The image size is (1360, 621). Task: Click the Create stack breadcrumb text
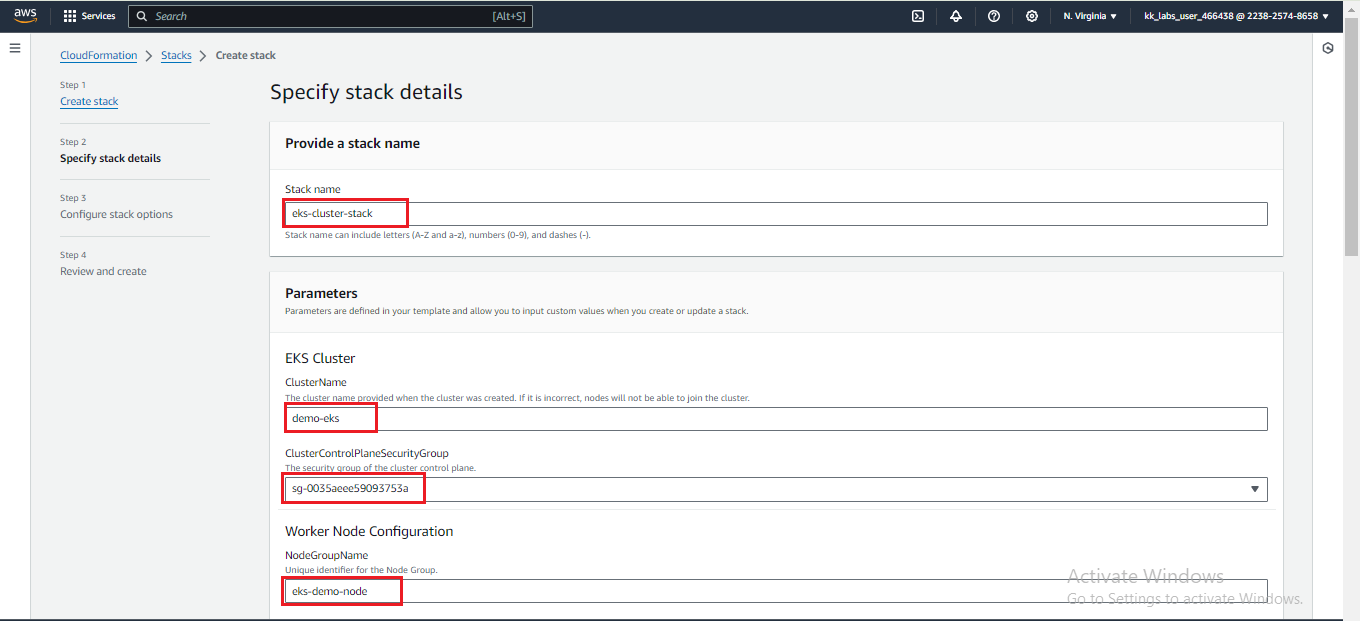(246, 55)
